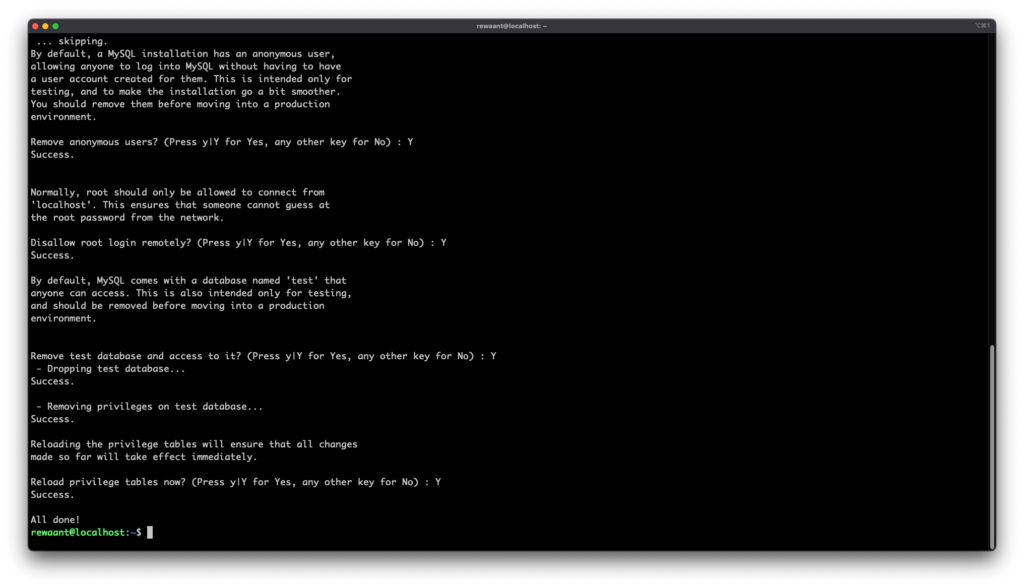The width and height of the screenshot is (1024, 588).
Task: Click 'Success.' right after Disallow root login prompt
Action: pos(52,255)
